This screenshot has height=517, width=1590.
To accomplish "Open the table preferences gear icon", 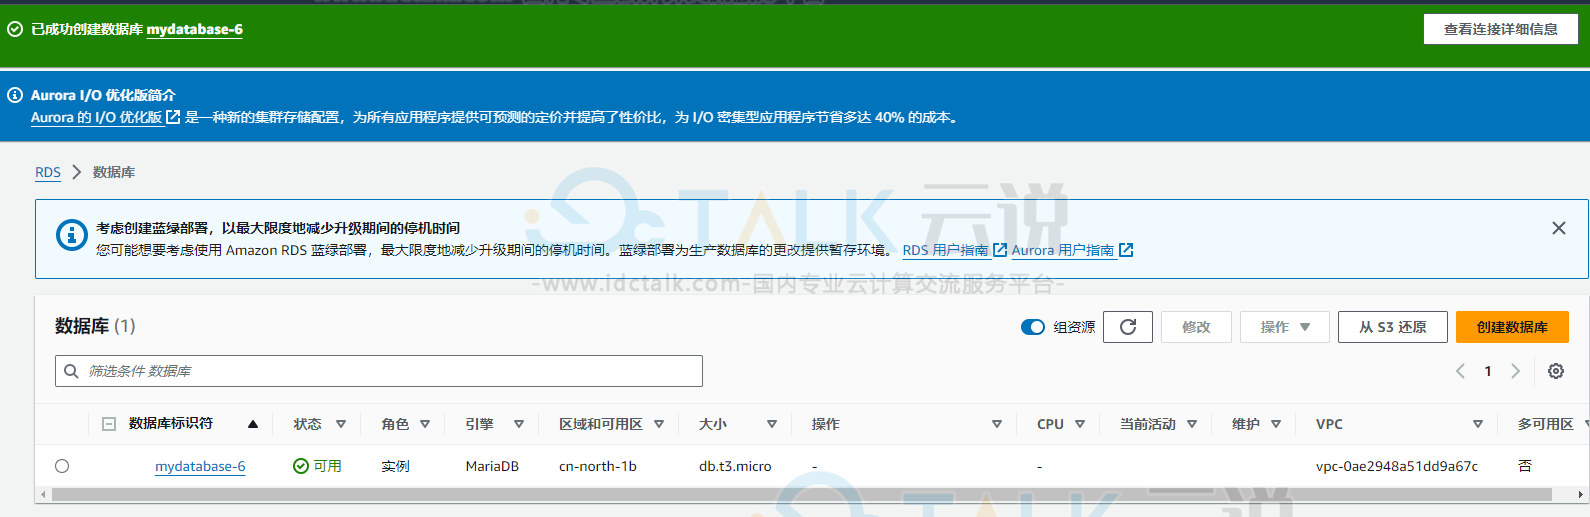I will pos(1556,371).
